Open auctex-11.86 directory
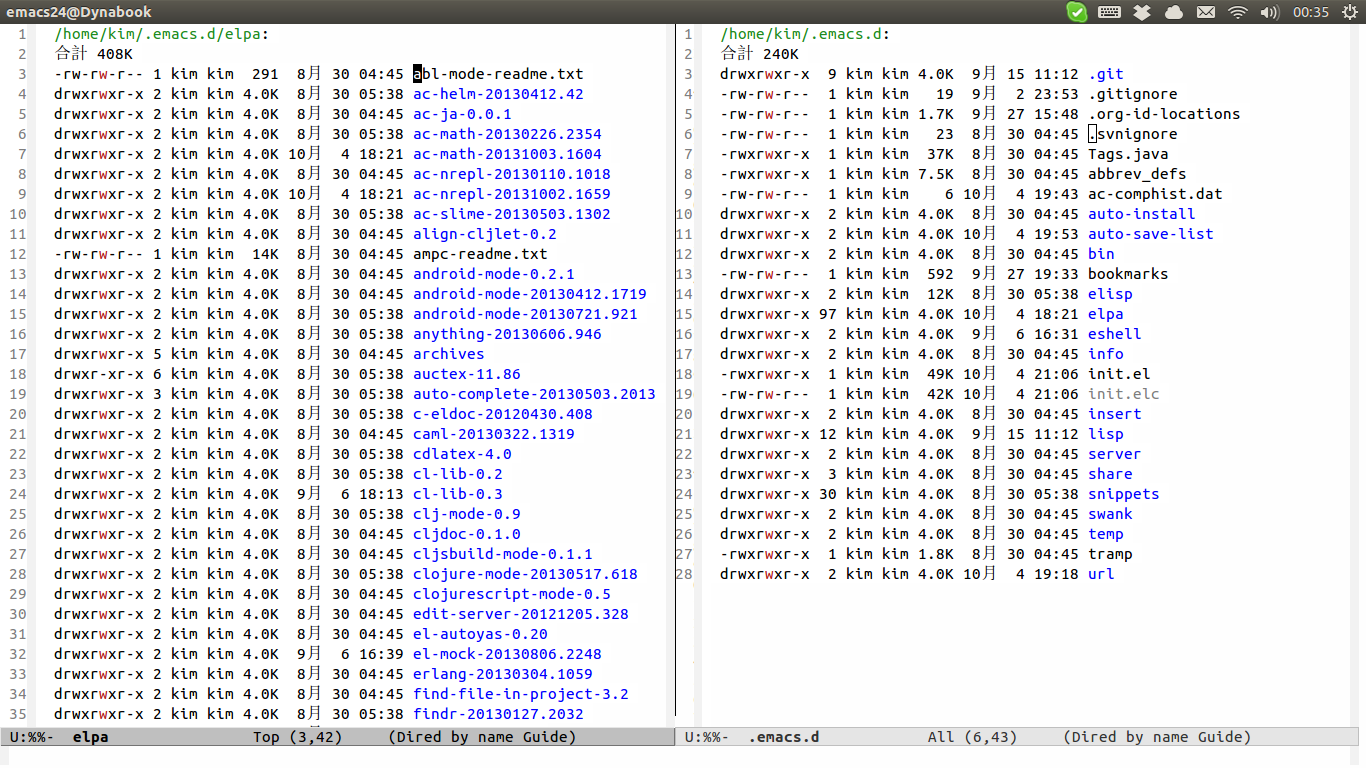1366x768 pixels. click(x=467, y=374)
